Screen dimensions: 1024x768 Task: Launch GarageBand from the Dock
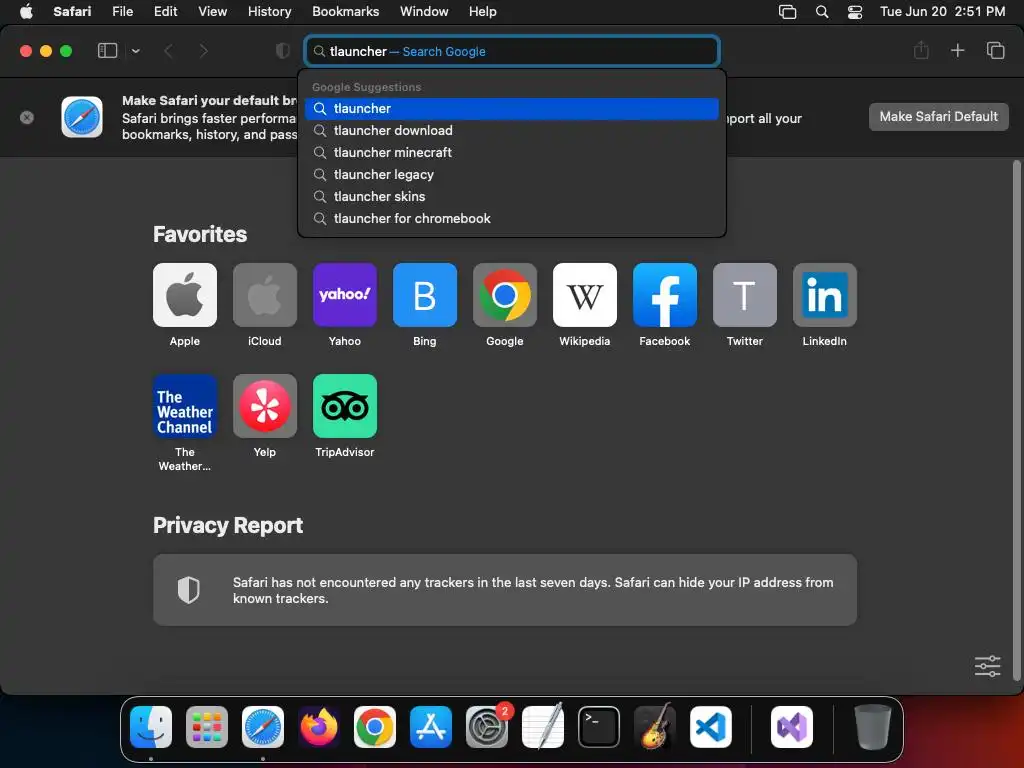[x=655, y=727]
